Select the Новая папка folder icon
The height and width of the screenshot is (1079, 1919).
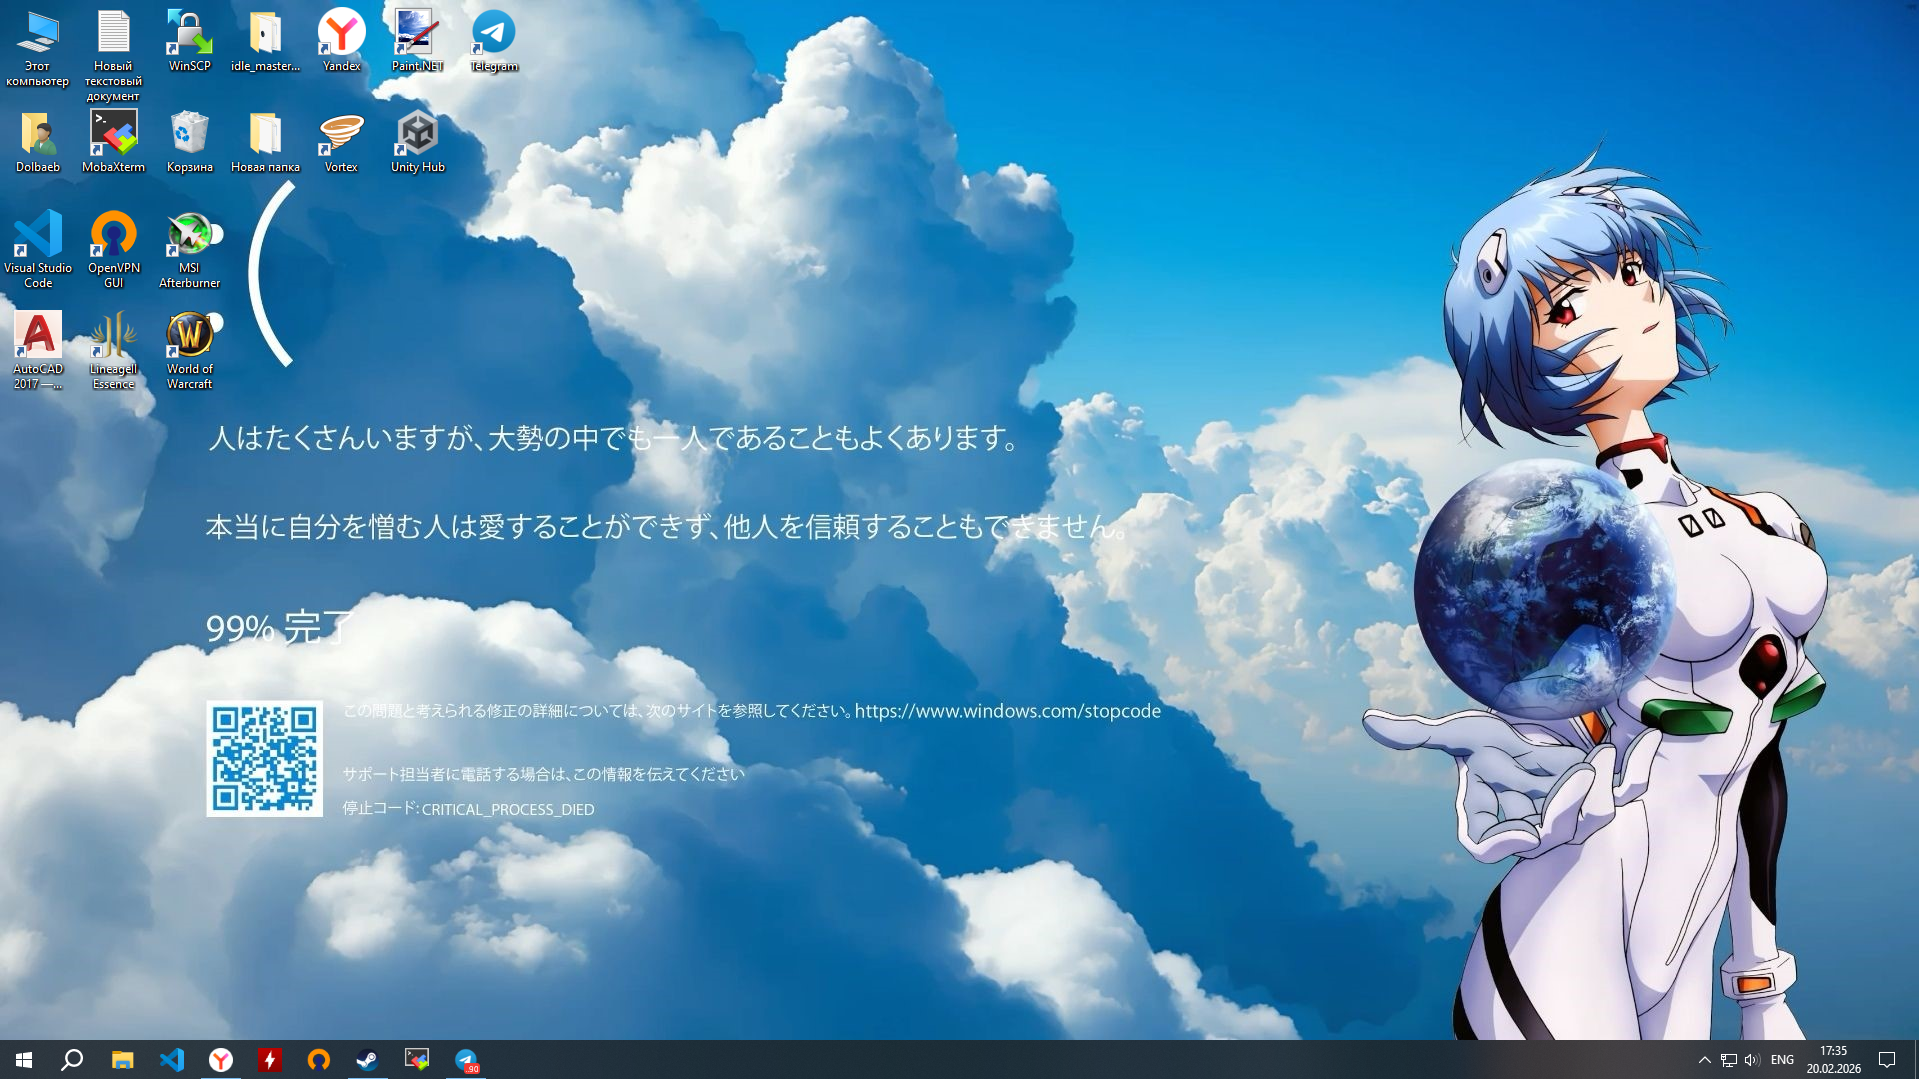click(265, 142)
